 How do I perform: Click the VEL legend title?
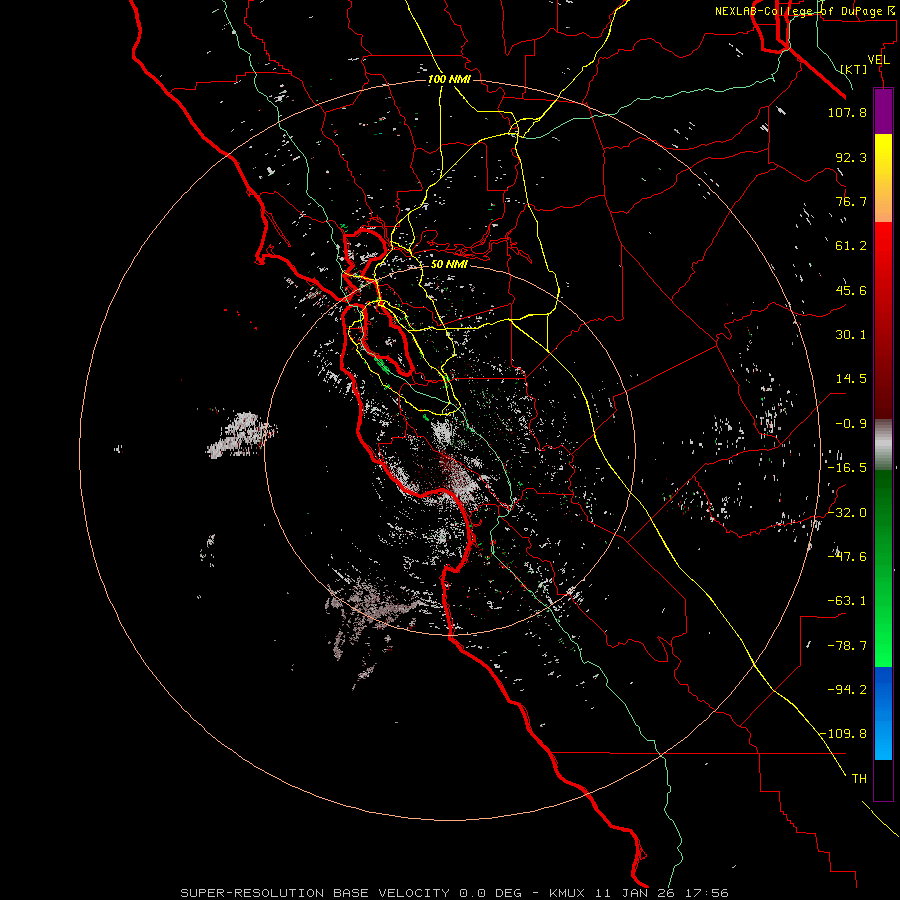[x=878, y=60]
